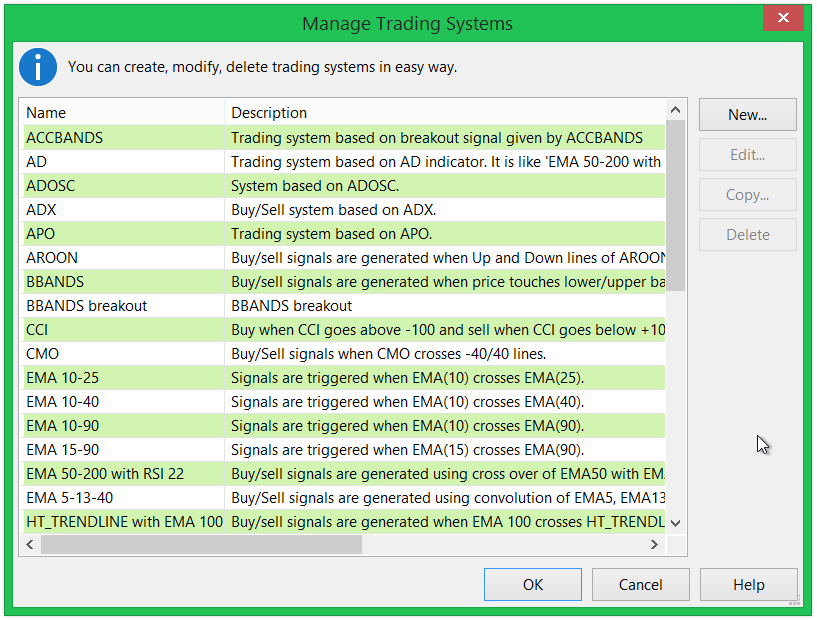
Task: Select the CCI trading system
Action: (120, 329)
